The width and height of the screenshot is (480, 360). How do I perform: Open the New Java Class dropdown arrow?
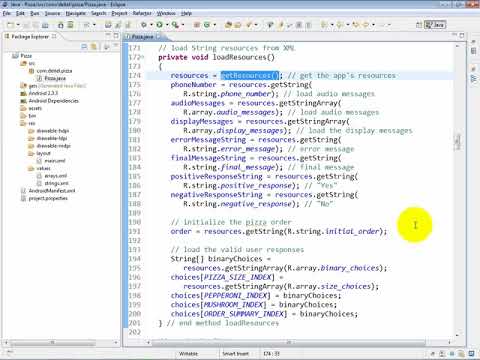(x=214, y=25)
